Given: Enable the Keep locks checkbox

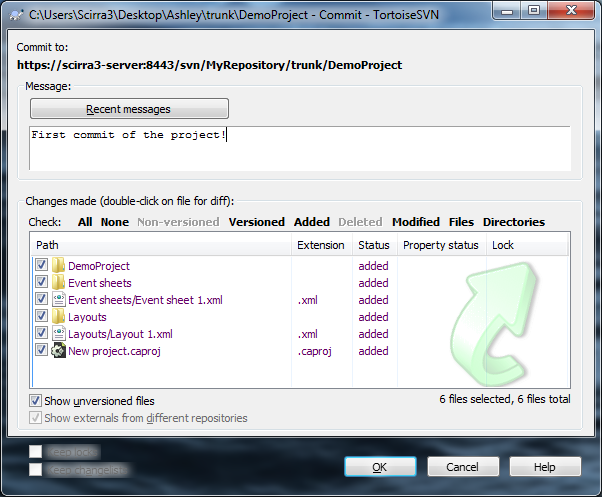Looking at the screenshot, I should 35,452.
